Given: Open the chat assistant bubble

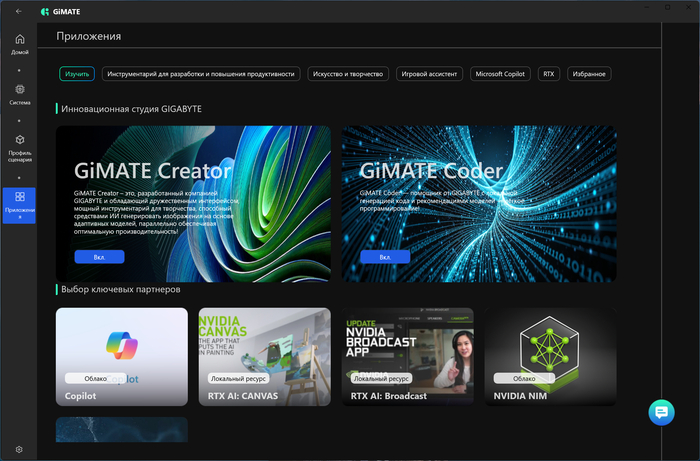Looking at the screenshot, I should [661, 412].
